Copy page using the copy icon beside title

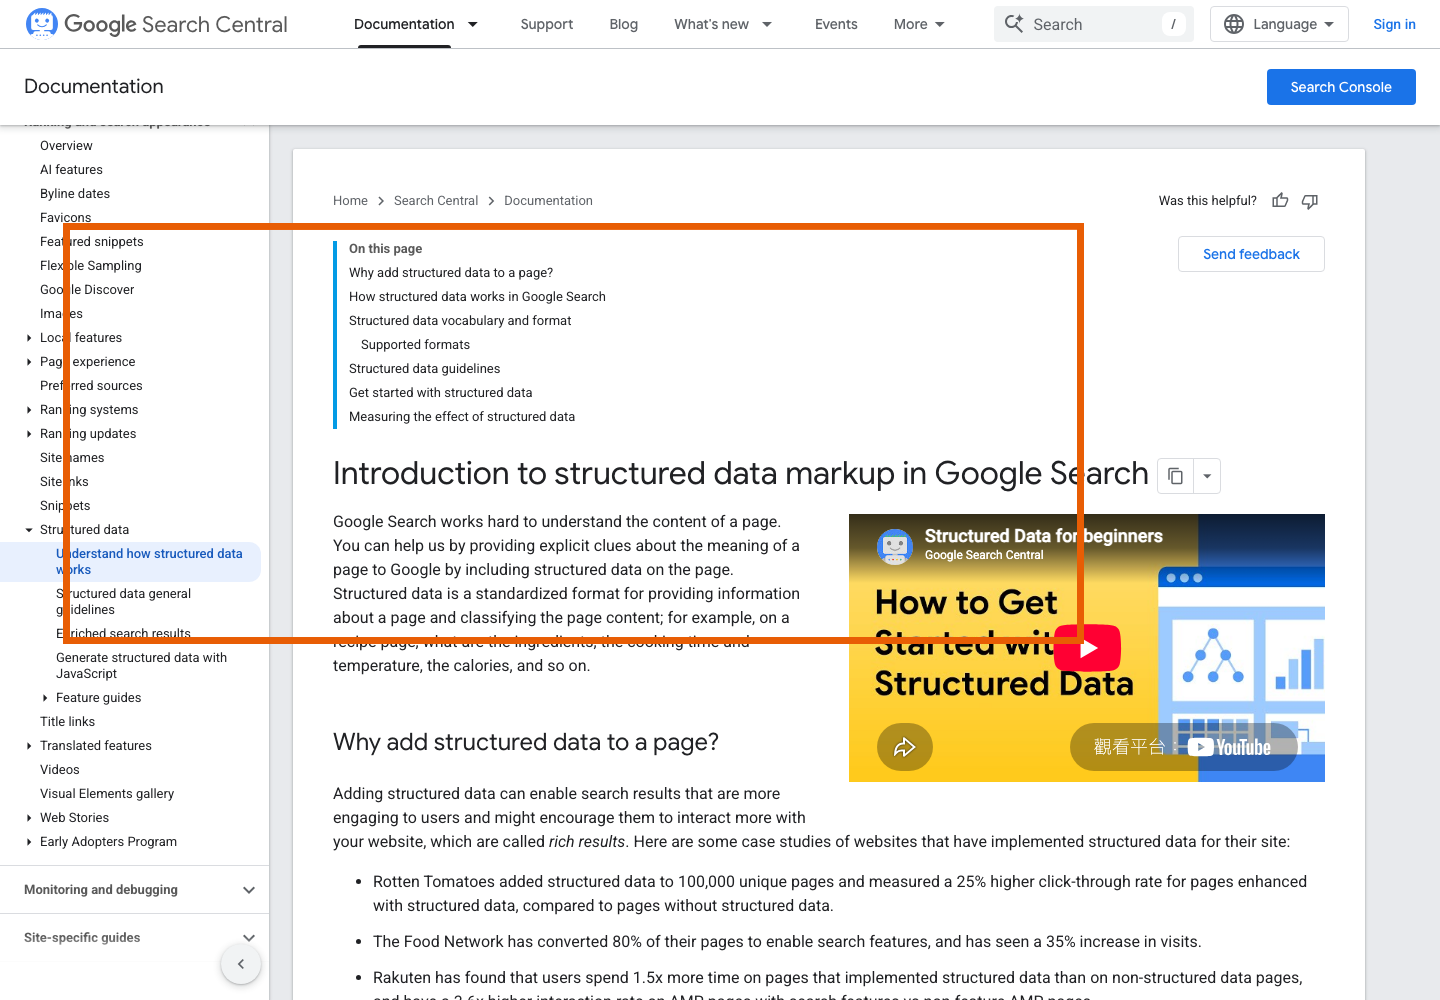(1176, 476)
